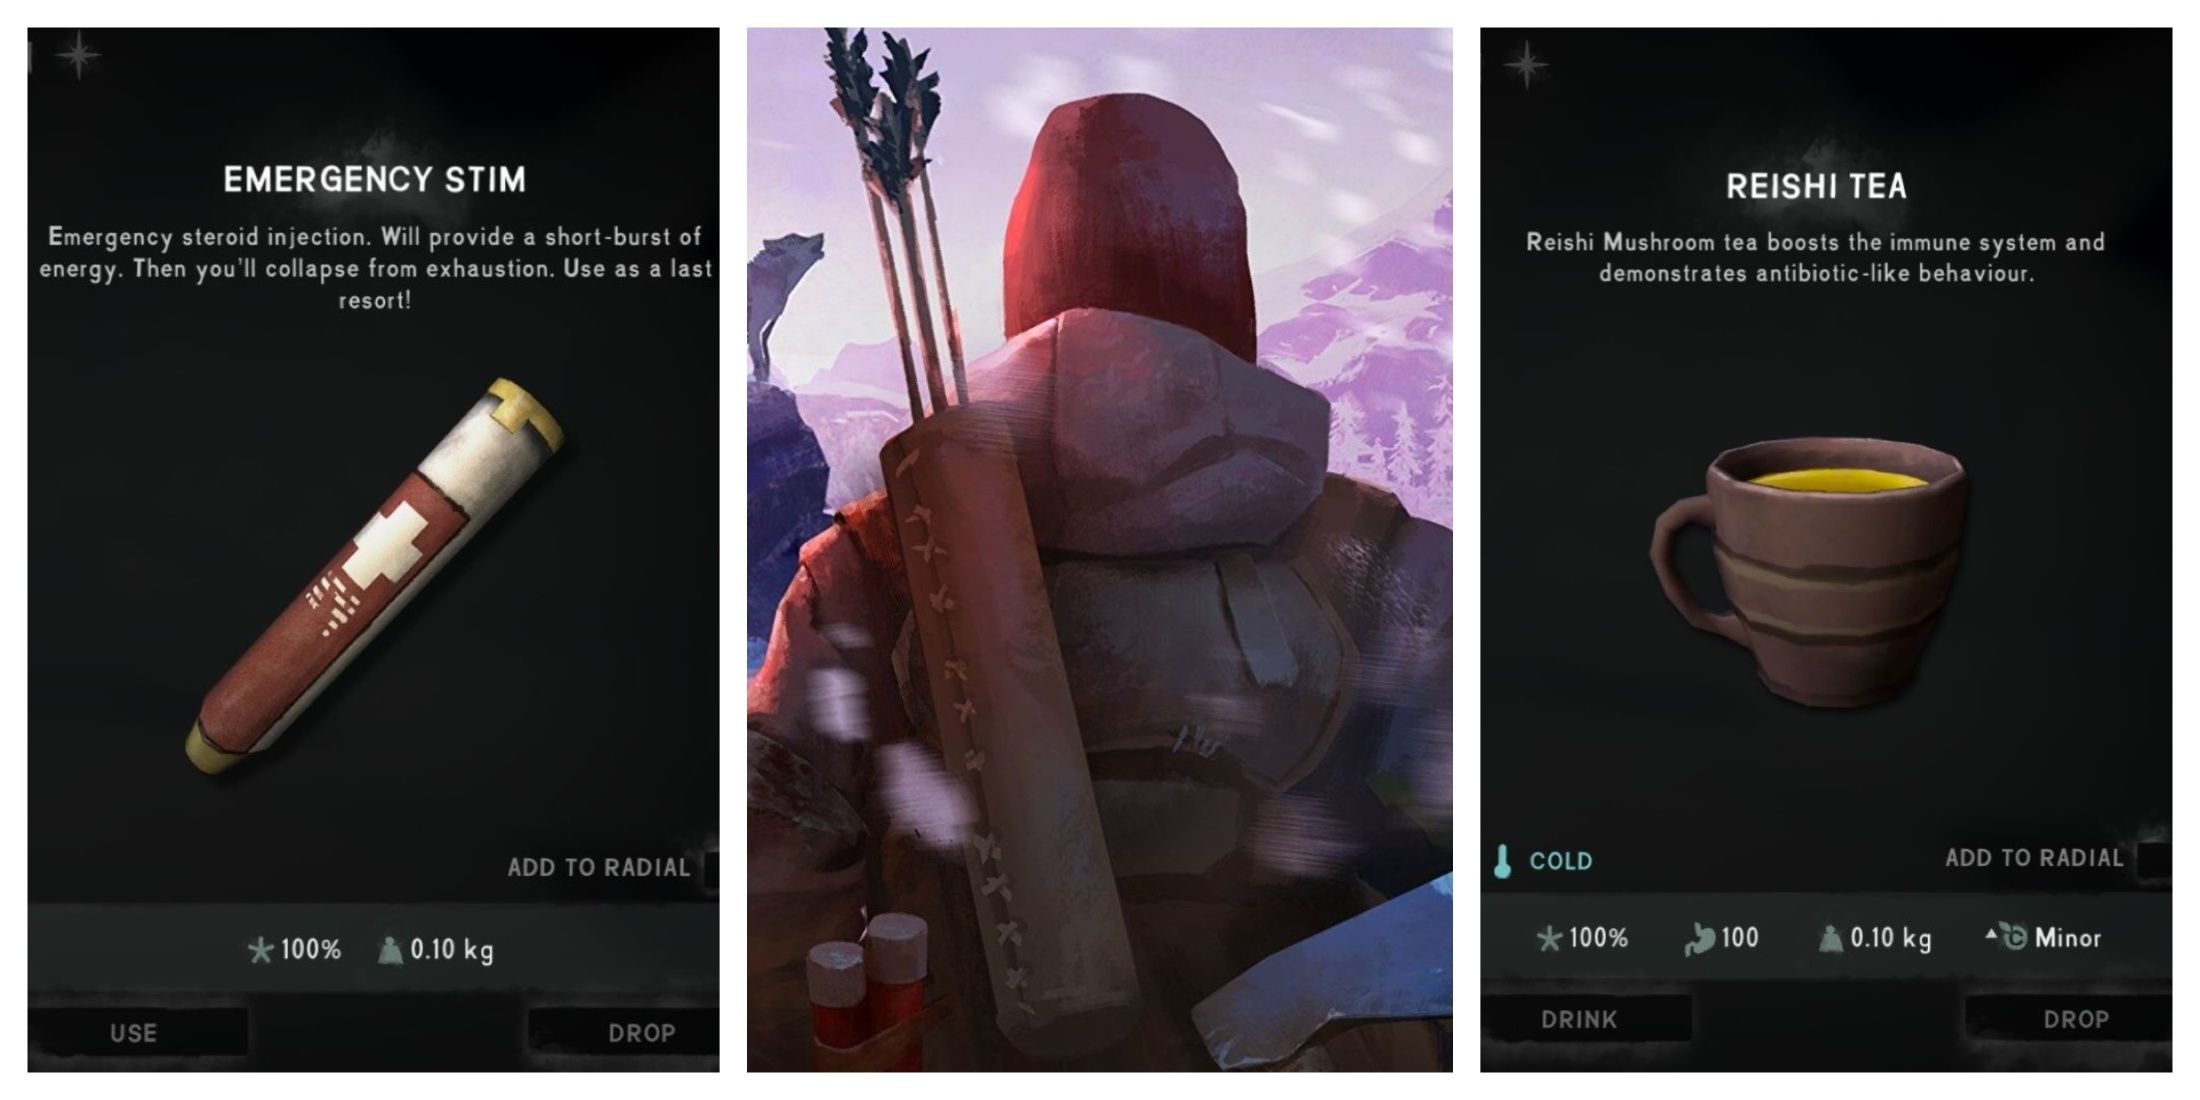Select the Emergency Stim syringe image
Viewport: 2200px width, 1100px height.
pyautogui.click(x=375, y=577)
